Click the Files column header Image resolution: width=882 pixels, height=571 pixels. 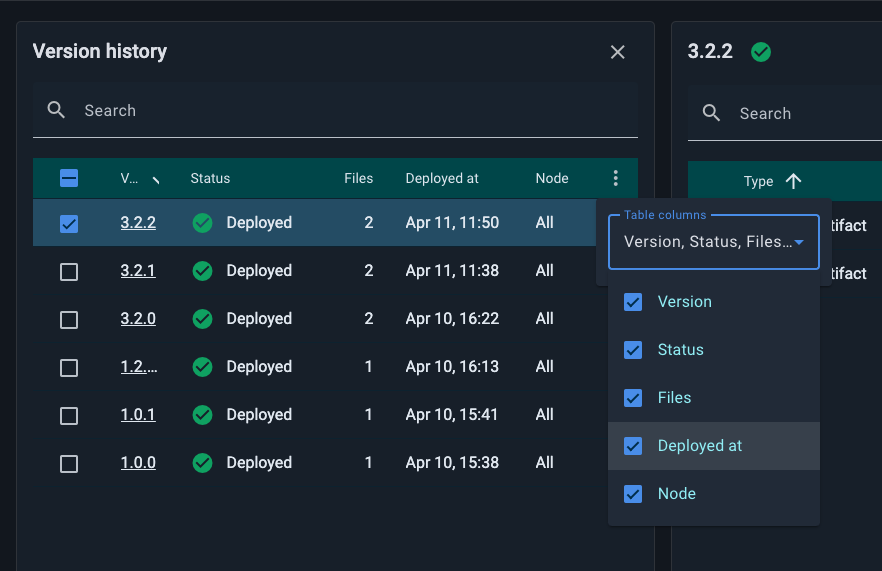pyautogui.click(x=358, y=178)
